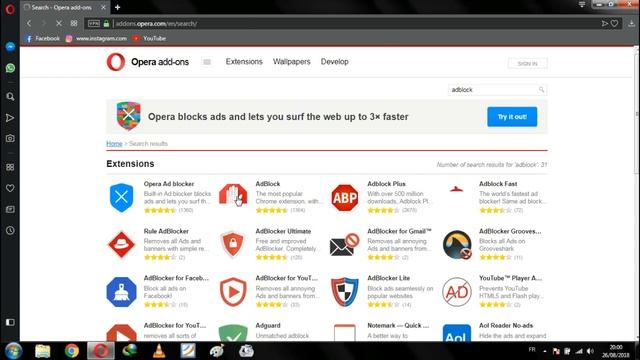Open Speed Dial from sidebar
The image size is (640, 360).
pos(10,167)
